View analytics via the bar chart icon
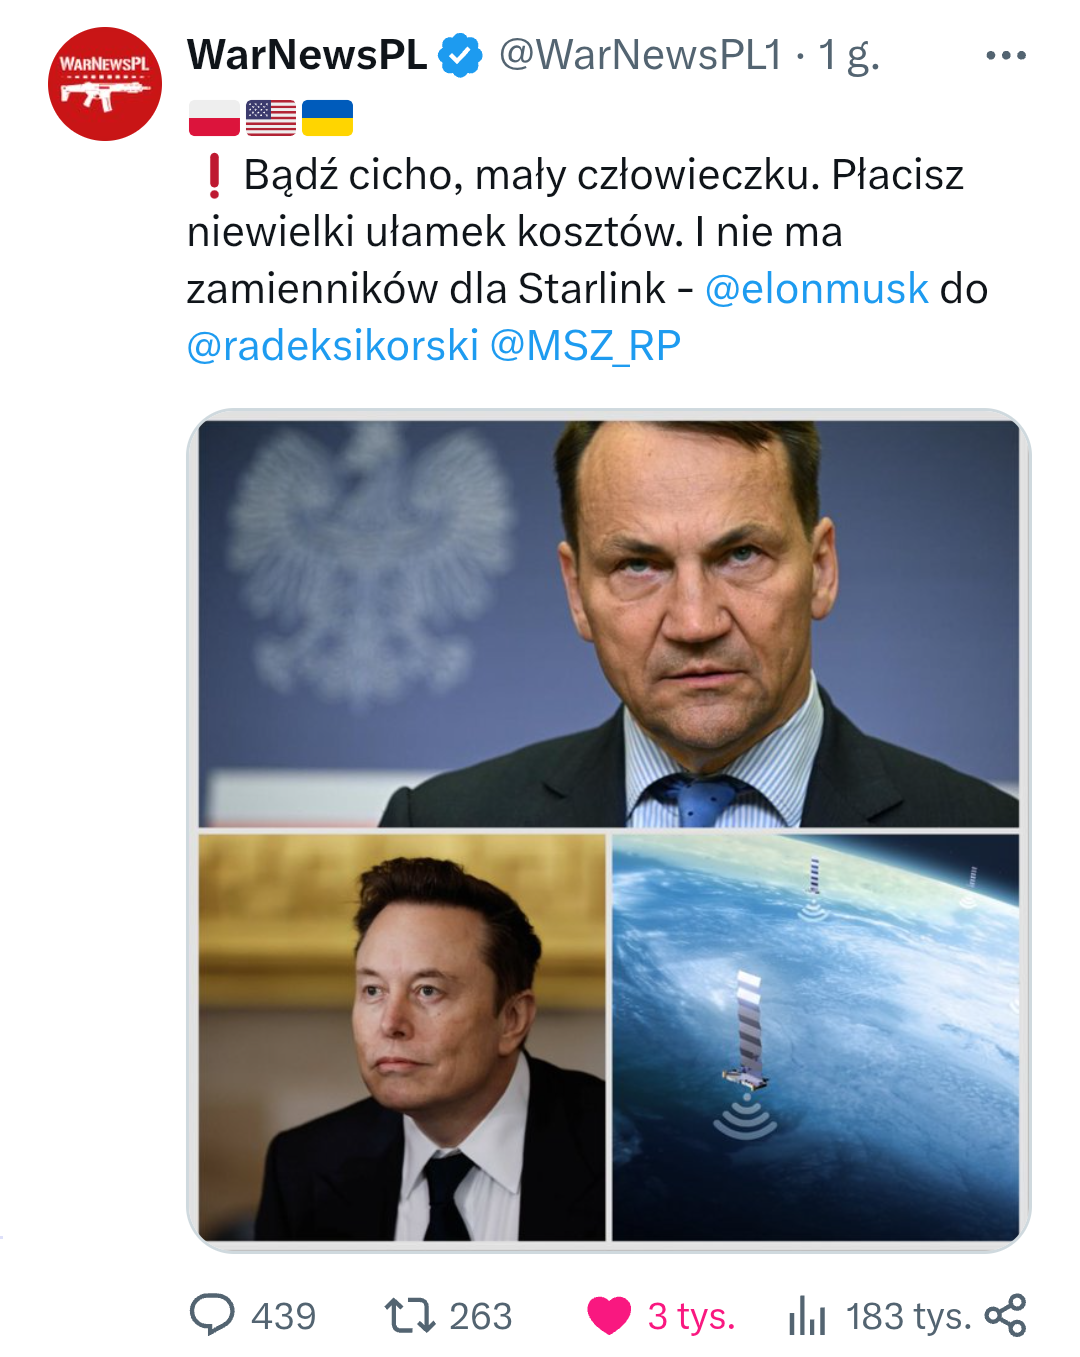1080x1357 pixels. tap(807, 1315)
